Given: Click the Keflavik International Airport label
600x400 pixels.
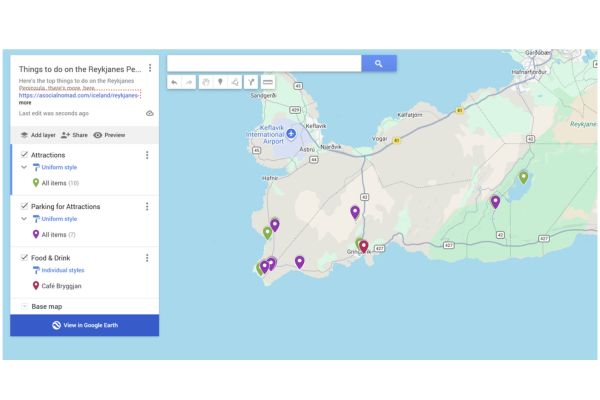Looking at the screenshot, I should tap(265, 134).
